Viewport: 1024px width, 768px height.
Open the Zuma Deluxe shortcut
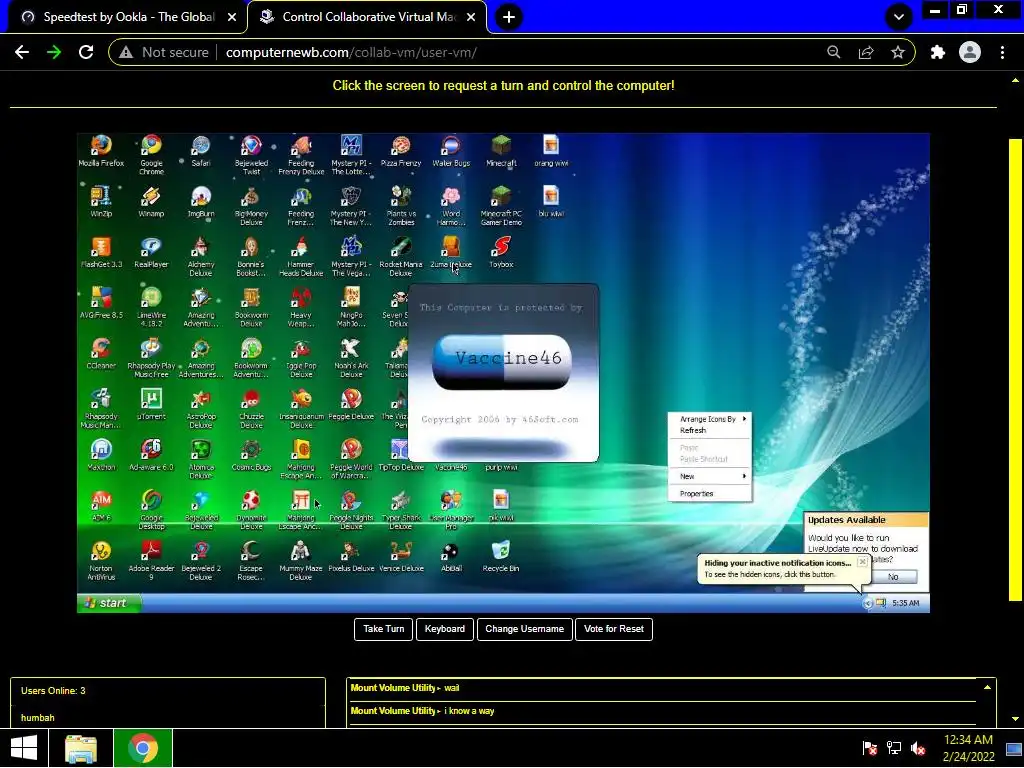[x=451, y=251]
